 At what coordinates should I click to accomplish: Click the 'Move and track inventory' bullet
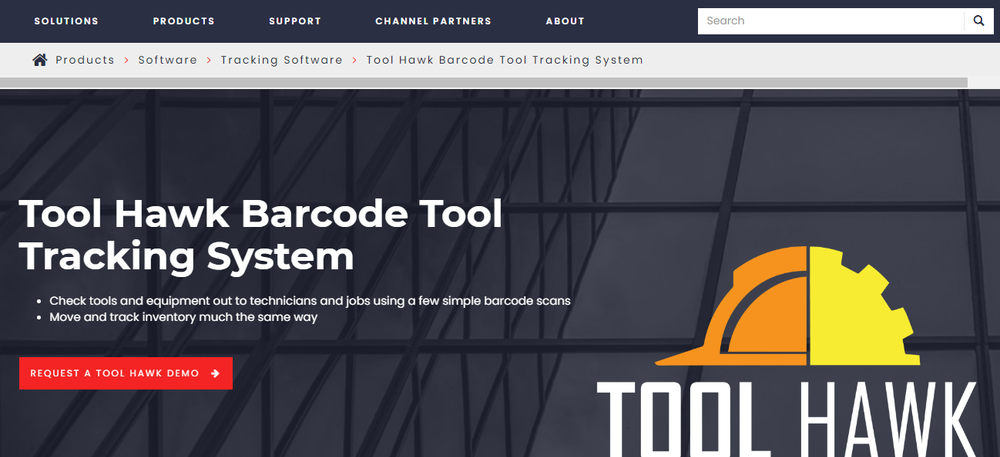pos(183,316)
